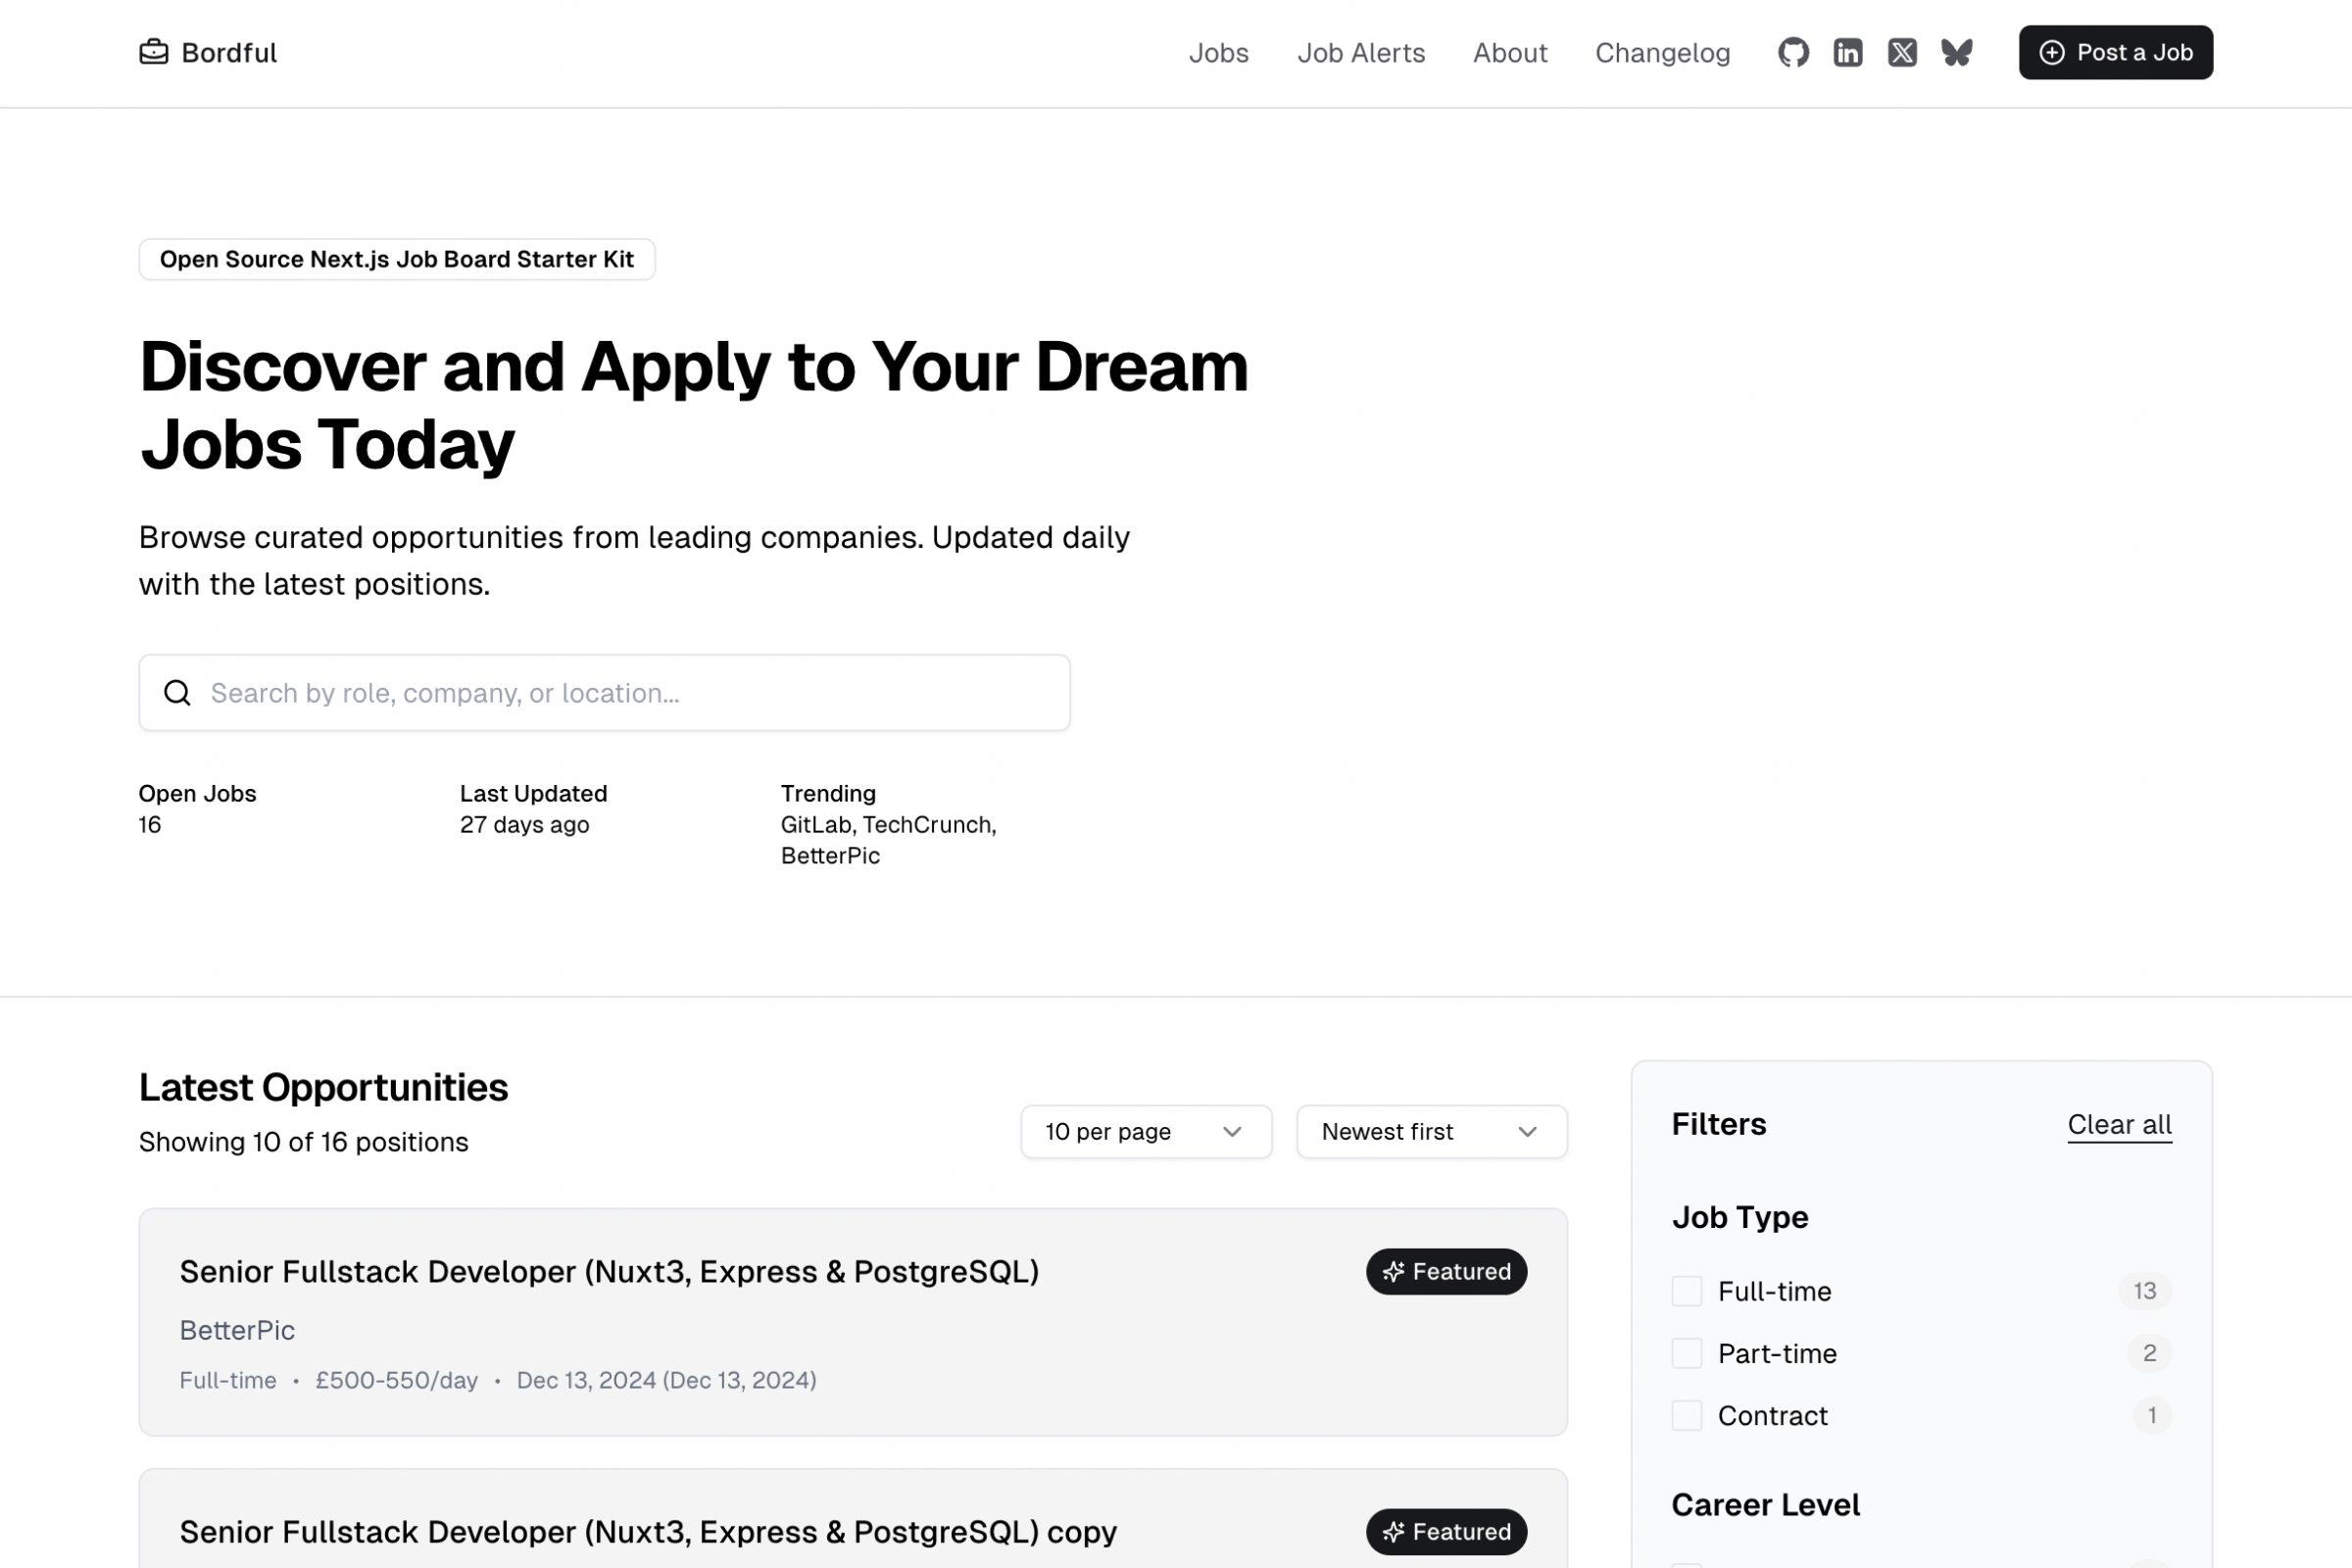Check the Part-time filter box
Screen dimensions: 2352x1568
click(x=1686, y=1352)
